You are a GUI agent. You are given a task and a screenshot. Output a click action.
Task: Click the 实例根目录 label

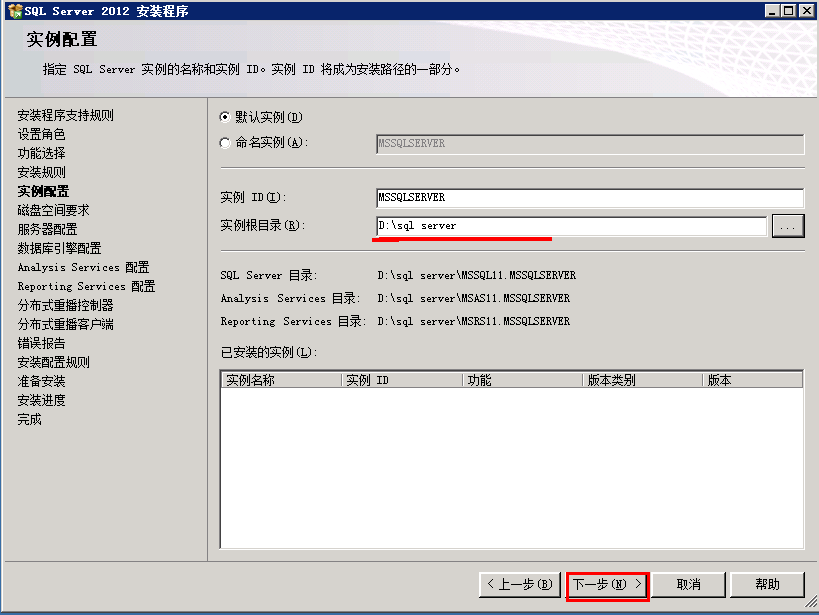[x=263, y=226]
